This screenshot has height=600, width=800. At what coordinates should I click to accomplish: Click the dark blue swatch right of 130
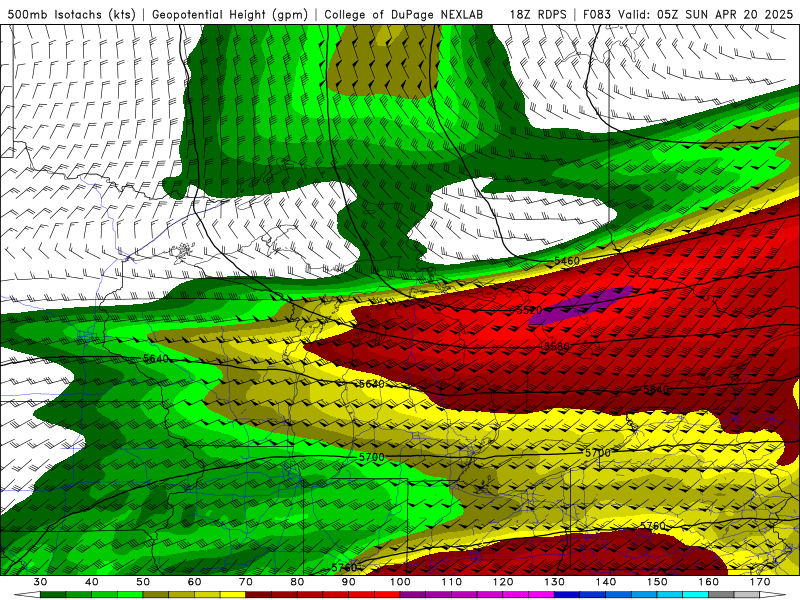(567, 595)
